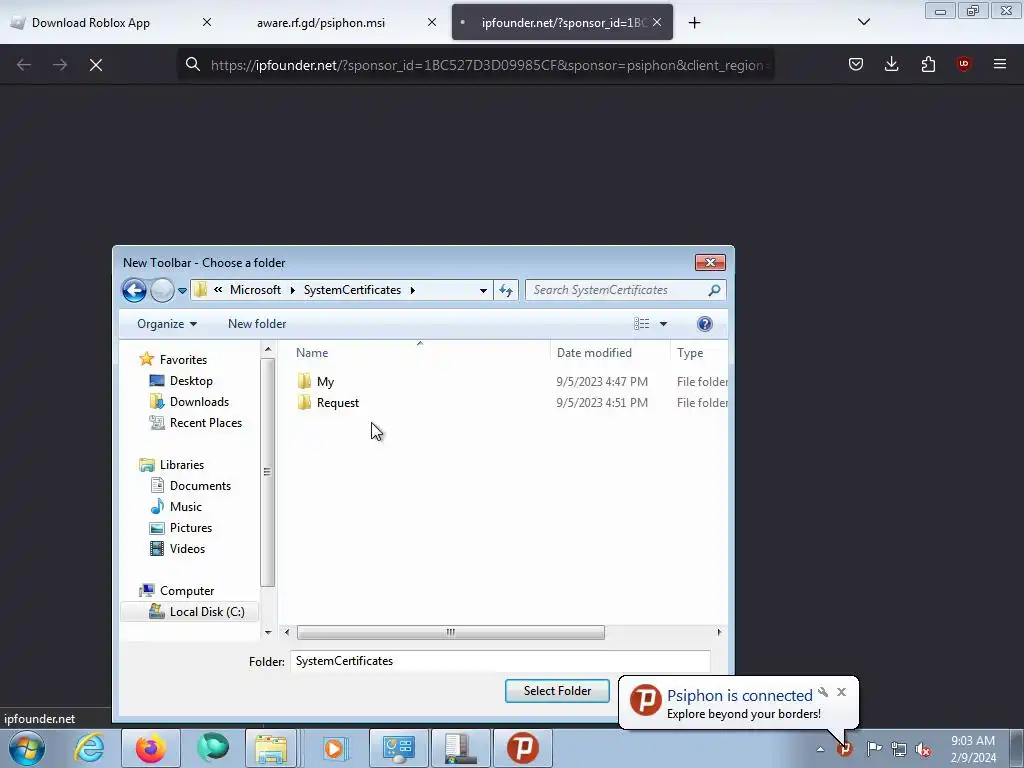Select the Request folder
This screenshot has height=768, width=1024.
[x=338, y=403]
